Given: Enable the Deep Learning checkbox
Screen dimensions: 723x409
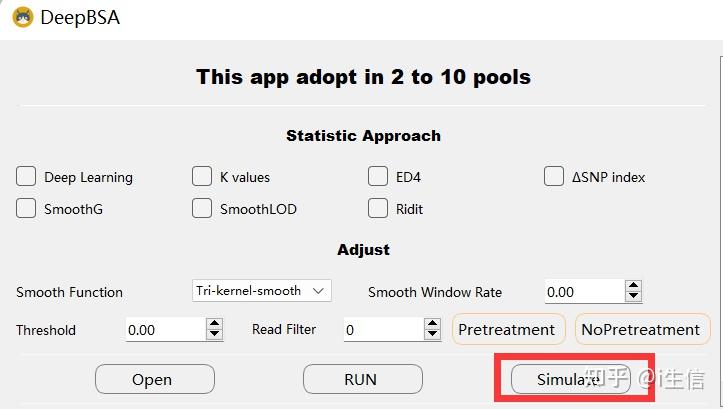Looking at the screenshot, I should point(26,177).
